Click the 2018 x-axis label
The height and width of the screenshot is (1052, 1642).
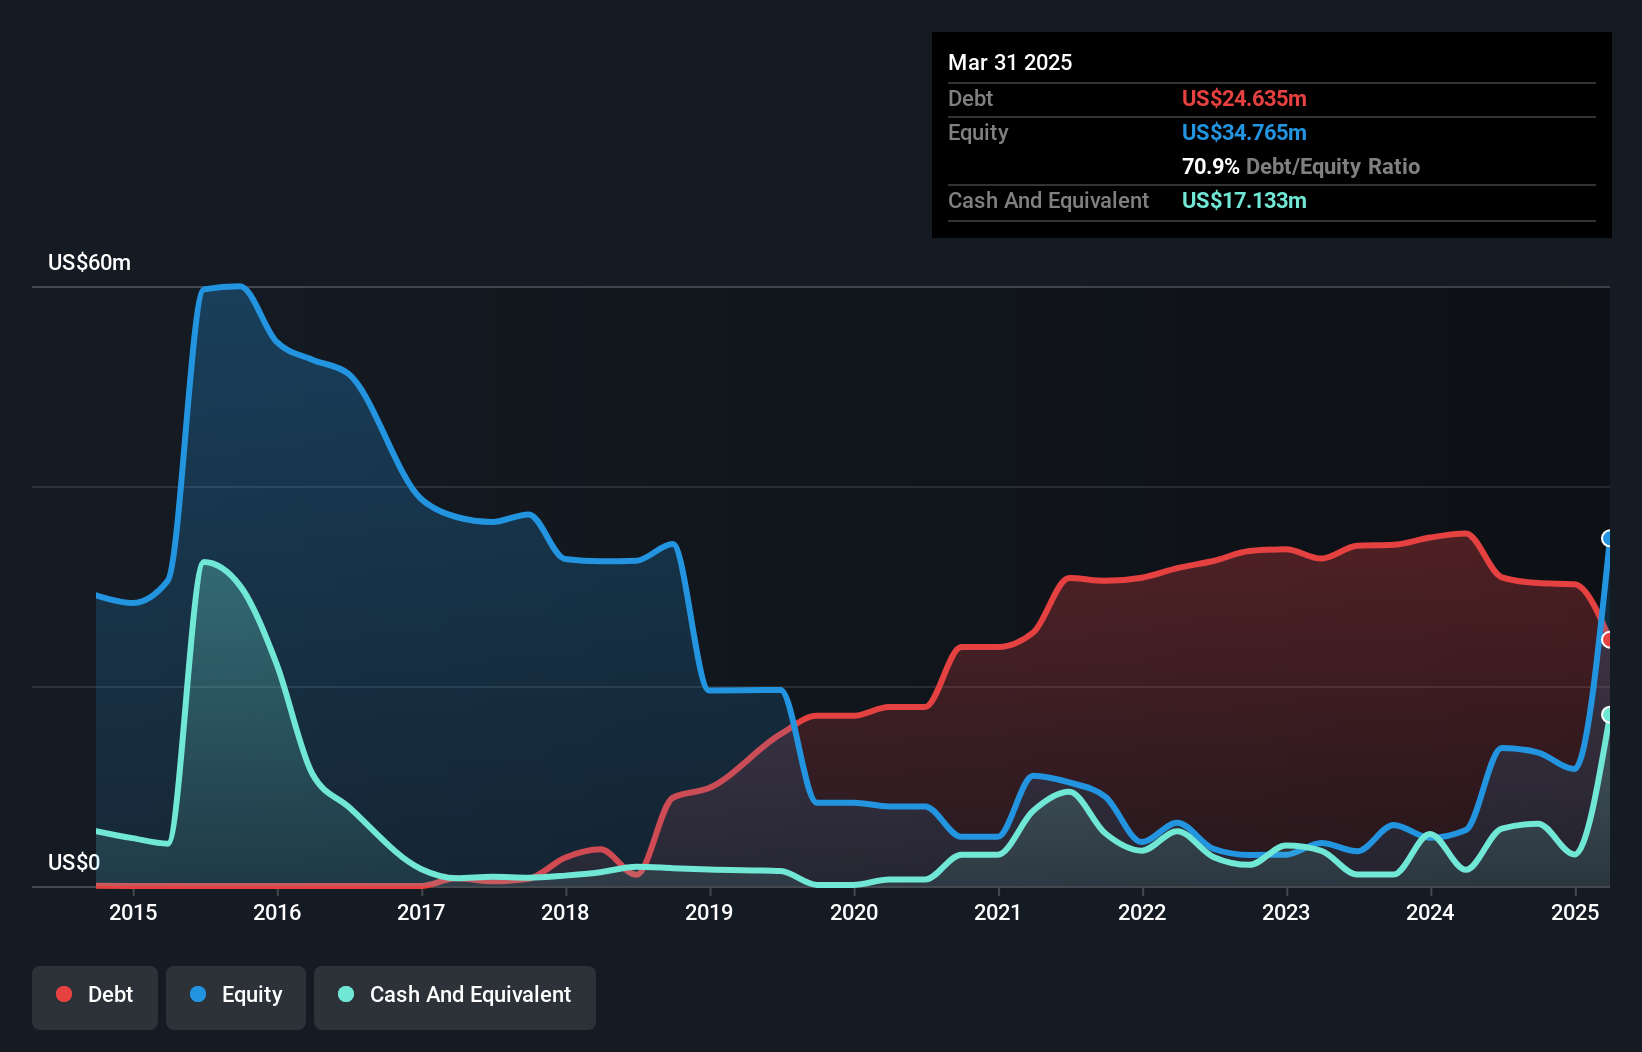565,912
